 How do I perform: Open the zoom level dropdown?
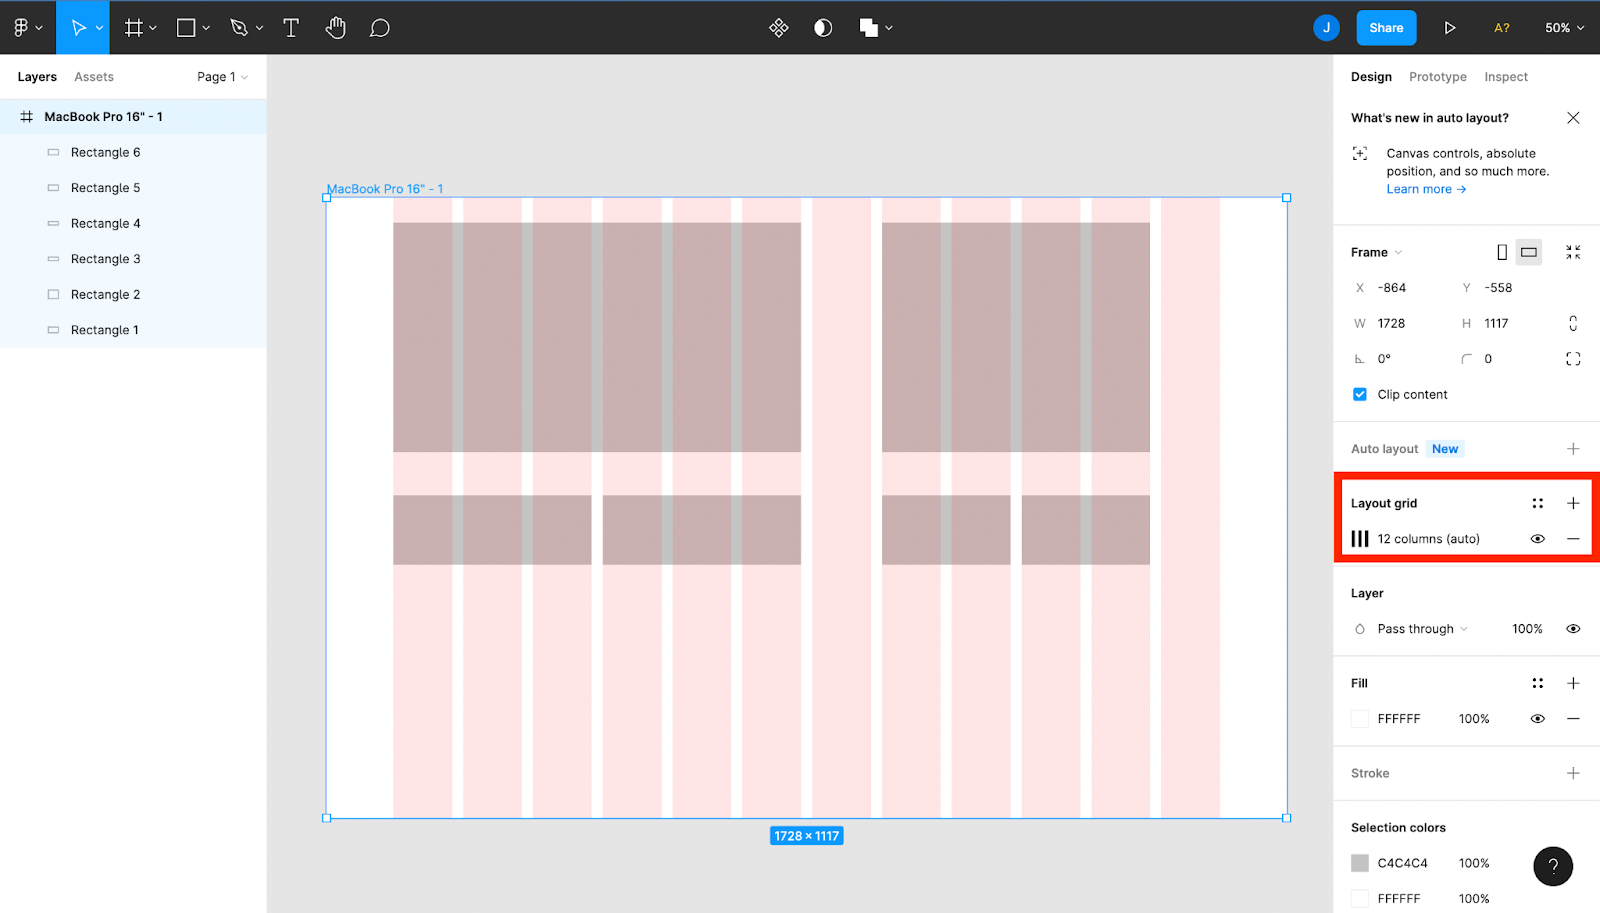coord(1562,27)
